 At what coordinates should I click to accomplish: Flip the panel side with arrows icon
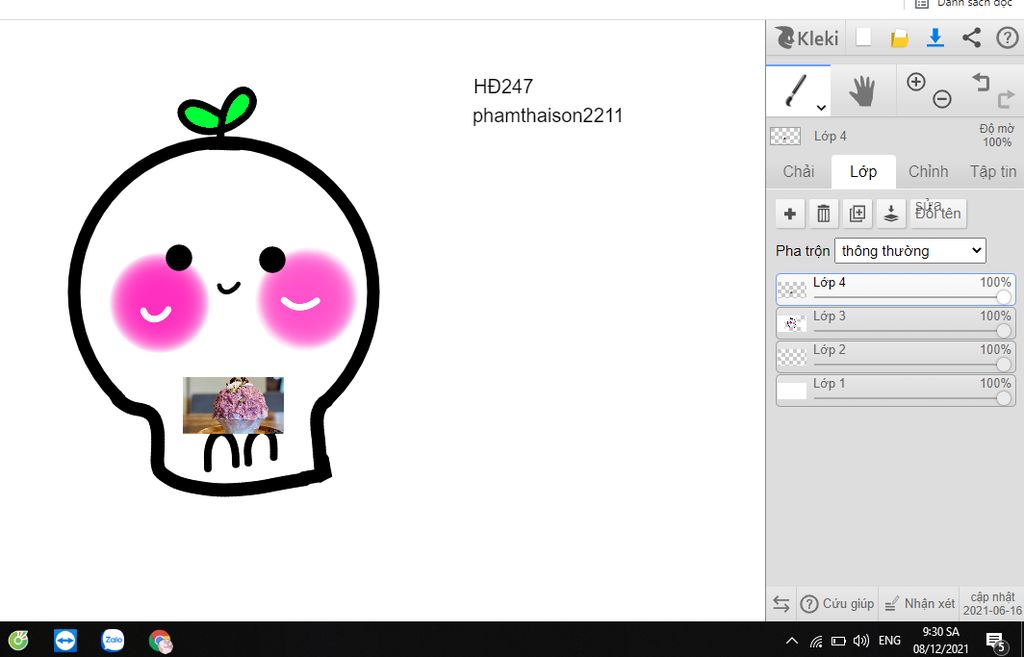781,604
